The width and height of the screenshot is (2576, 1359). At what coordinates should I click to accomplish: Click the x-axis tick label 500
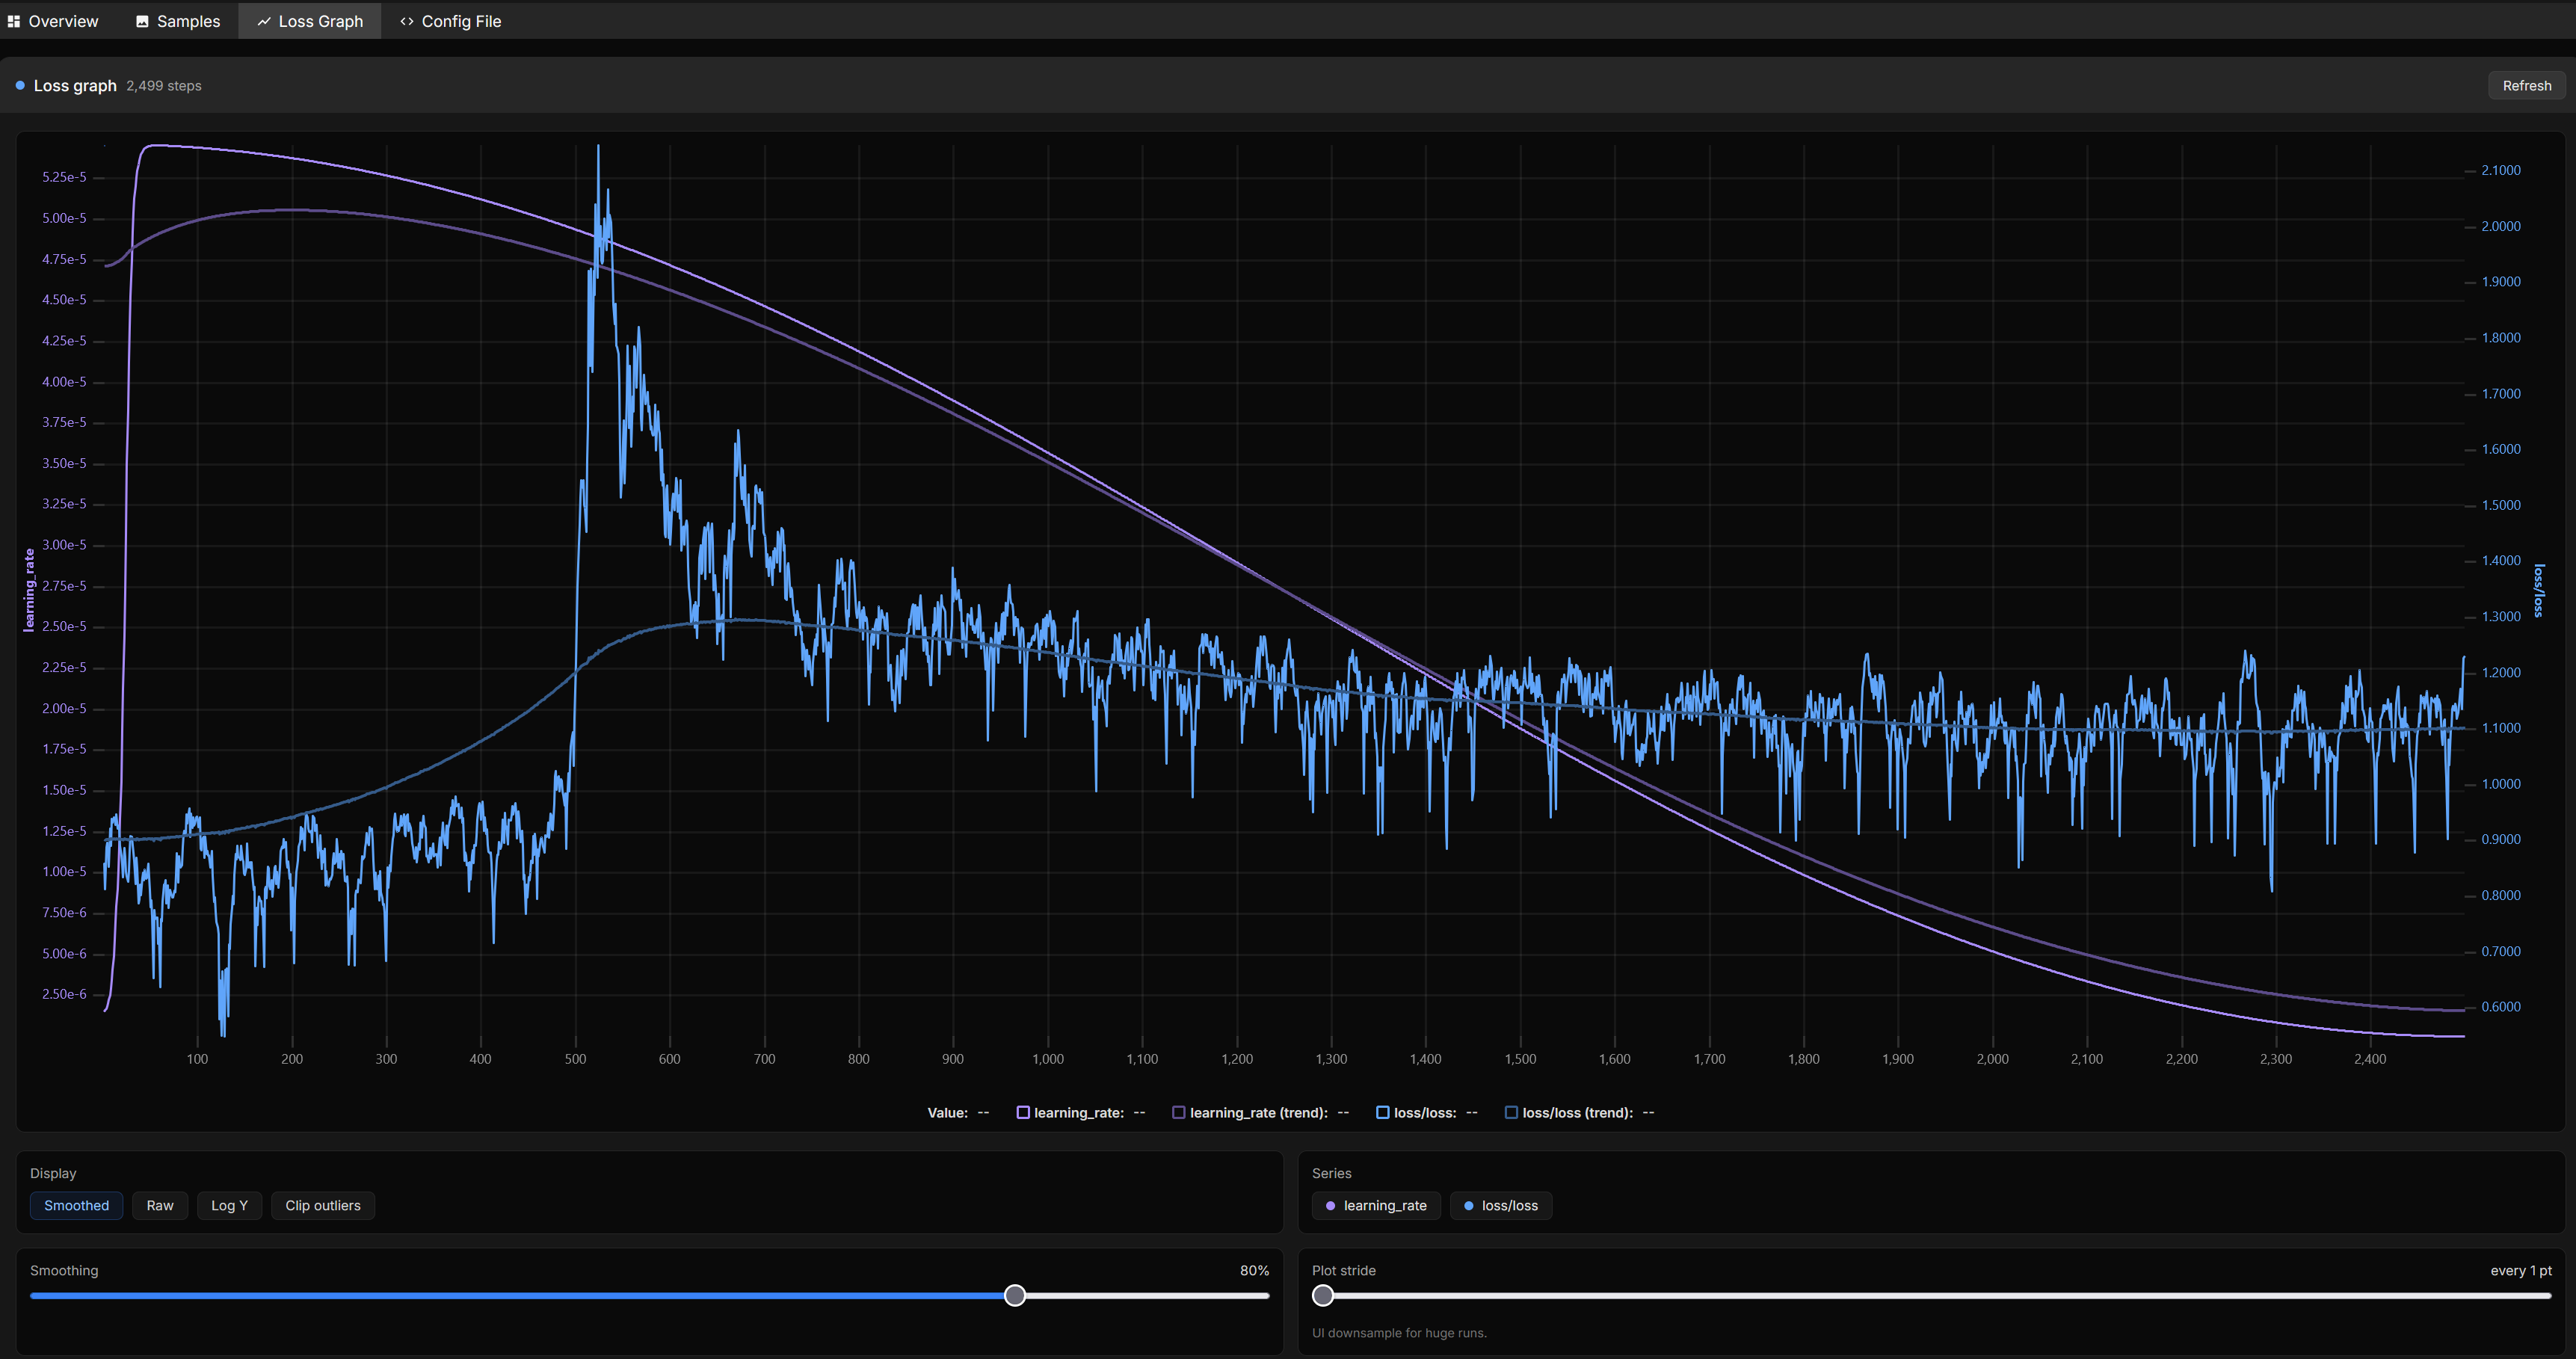tap(575, 1059)
